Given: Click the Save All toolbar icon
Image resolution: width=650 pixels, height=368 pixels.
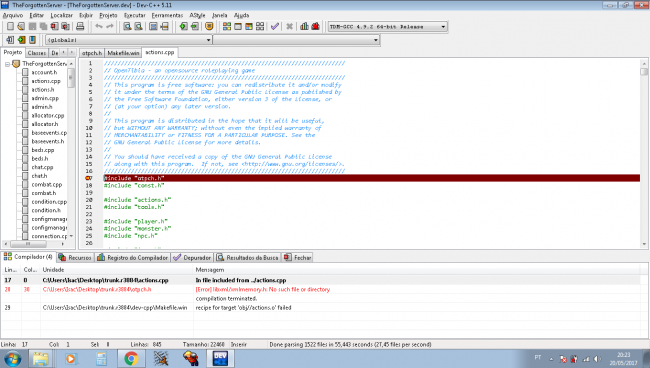Looking at the screenshot, I should click(x=43, y=26).
